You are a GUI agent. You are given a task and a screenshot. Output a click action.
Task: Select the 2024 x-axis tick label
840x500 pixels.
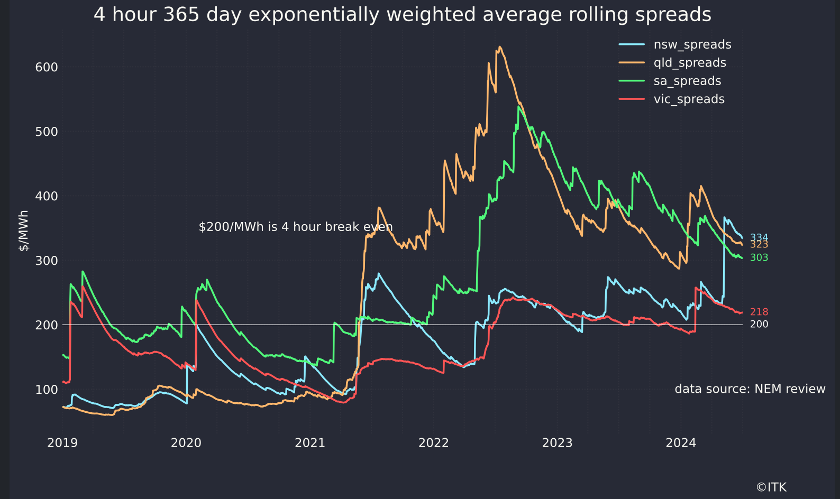(x=681, y=443)
